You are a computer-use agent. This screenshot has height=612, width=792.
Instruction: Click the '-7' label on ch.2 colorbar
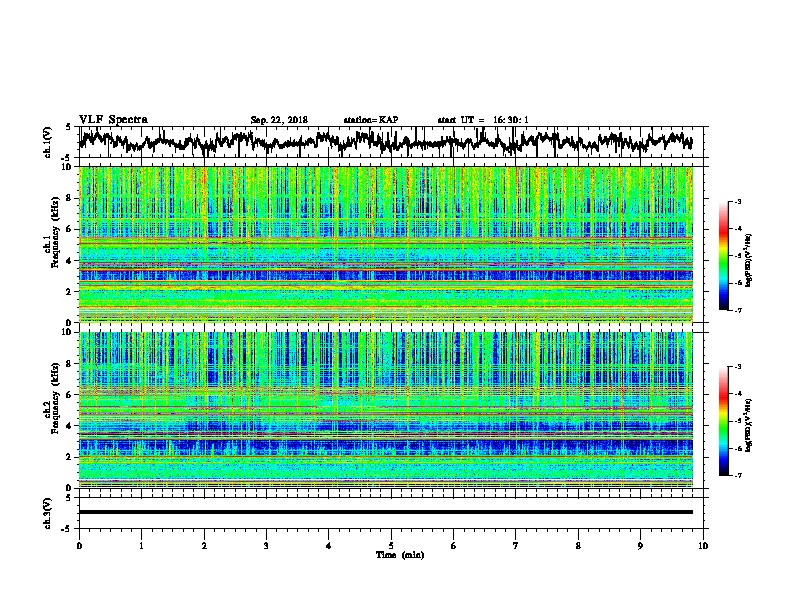737,475
